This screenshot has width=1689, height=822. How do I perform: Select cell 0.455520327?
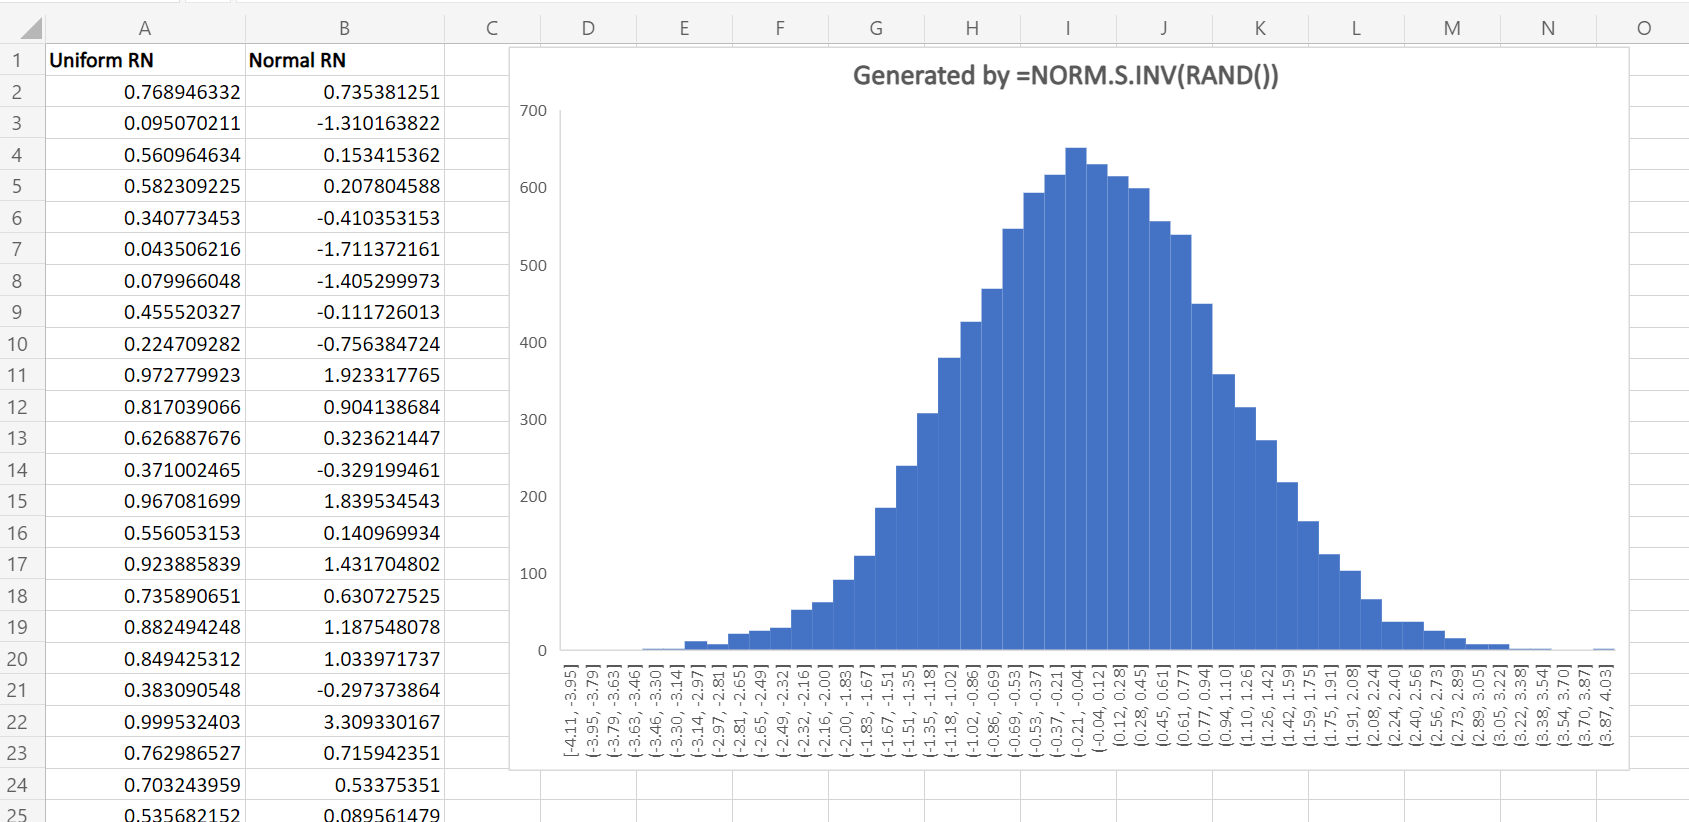point(145,312)
